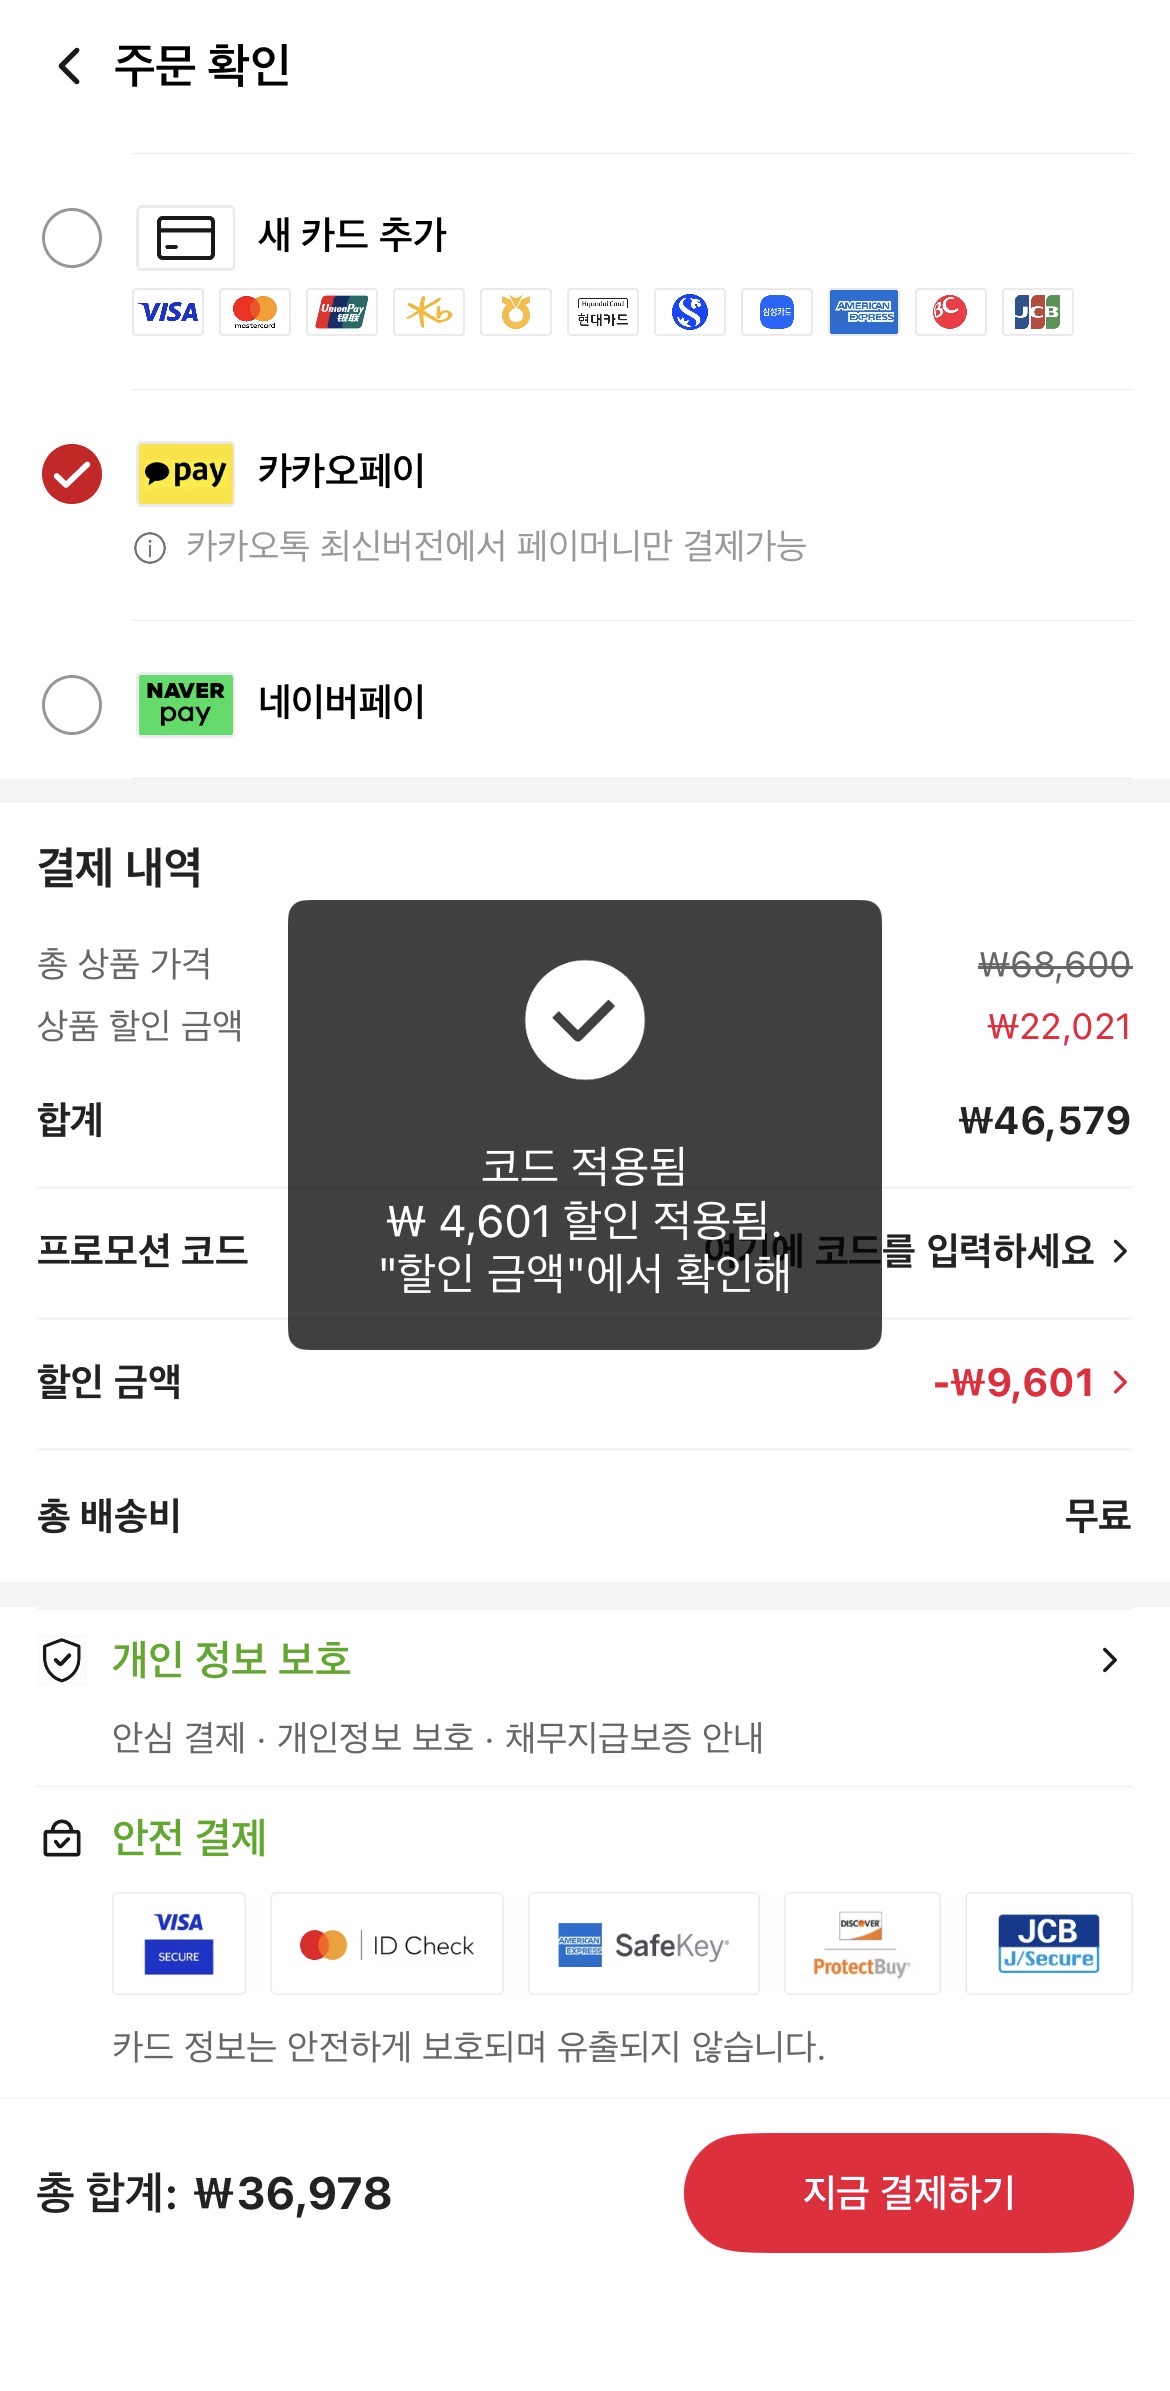Tap the KakaoPay logo icon
Screen dimensions: 1170x2391
(x=185, y=473)
